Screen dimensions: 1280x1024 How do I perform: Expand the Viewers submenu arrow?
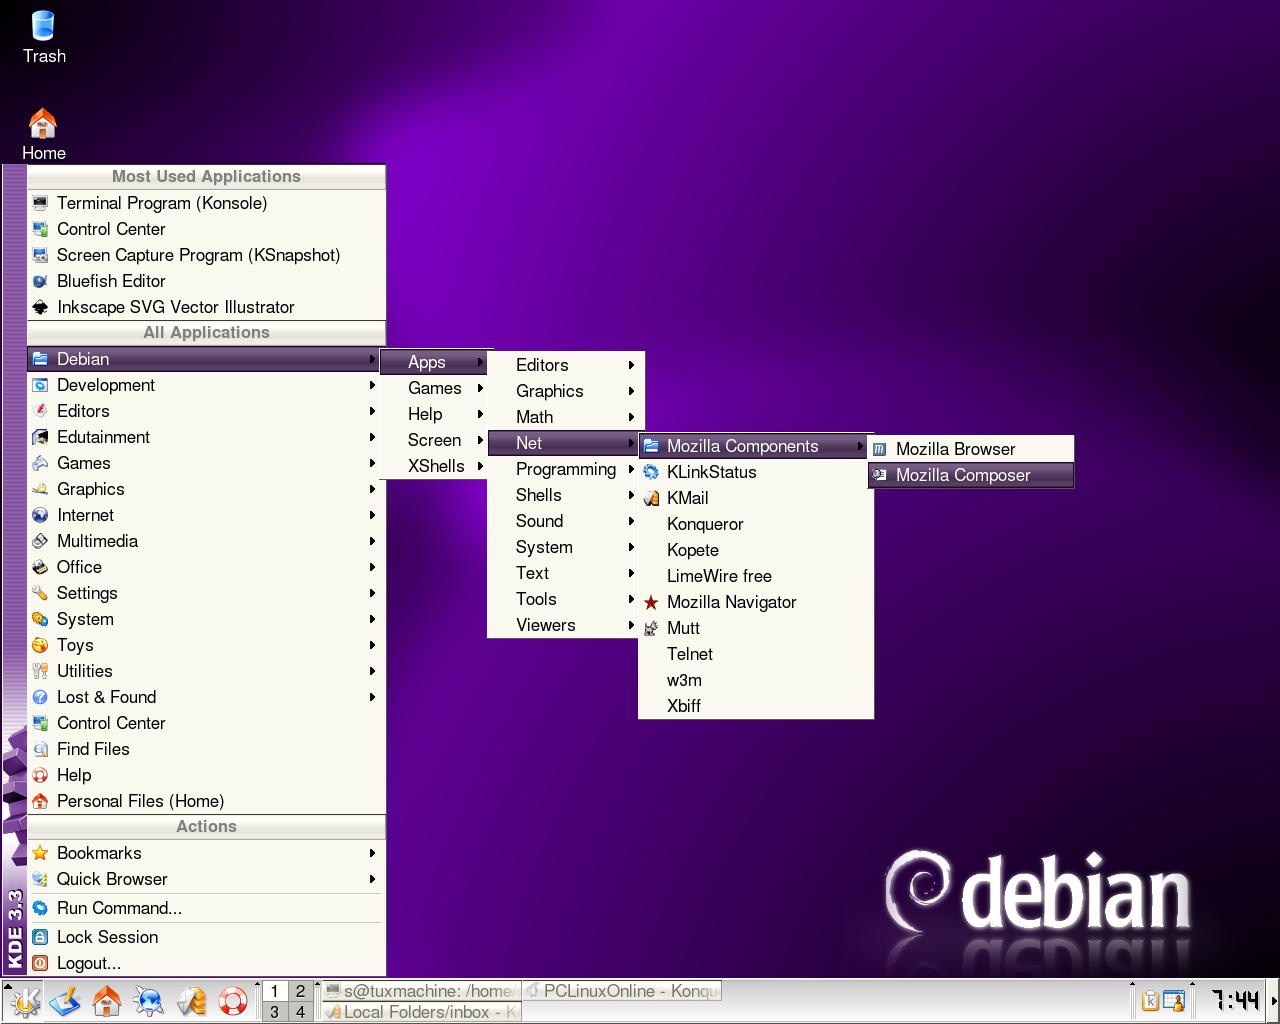(x=631, y=625)
